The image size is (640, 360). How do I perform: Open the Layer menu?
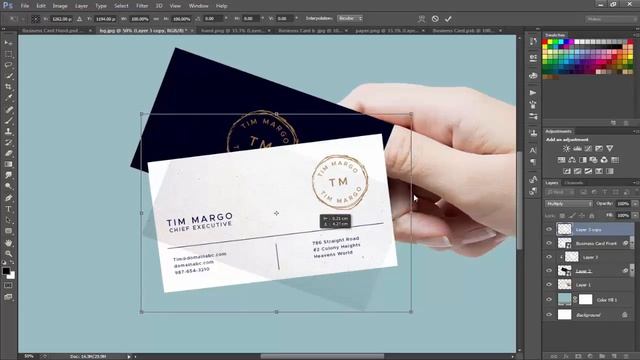click(82, 6)
